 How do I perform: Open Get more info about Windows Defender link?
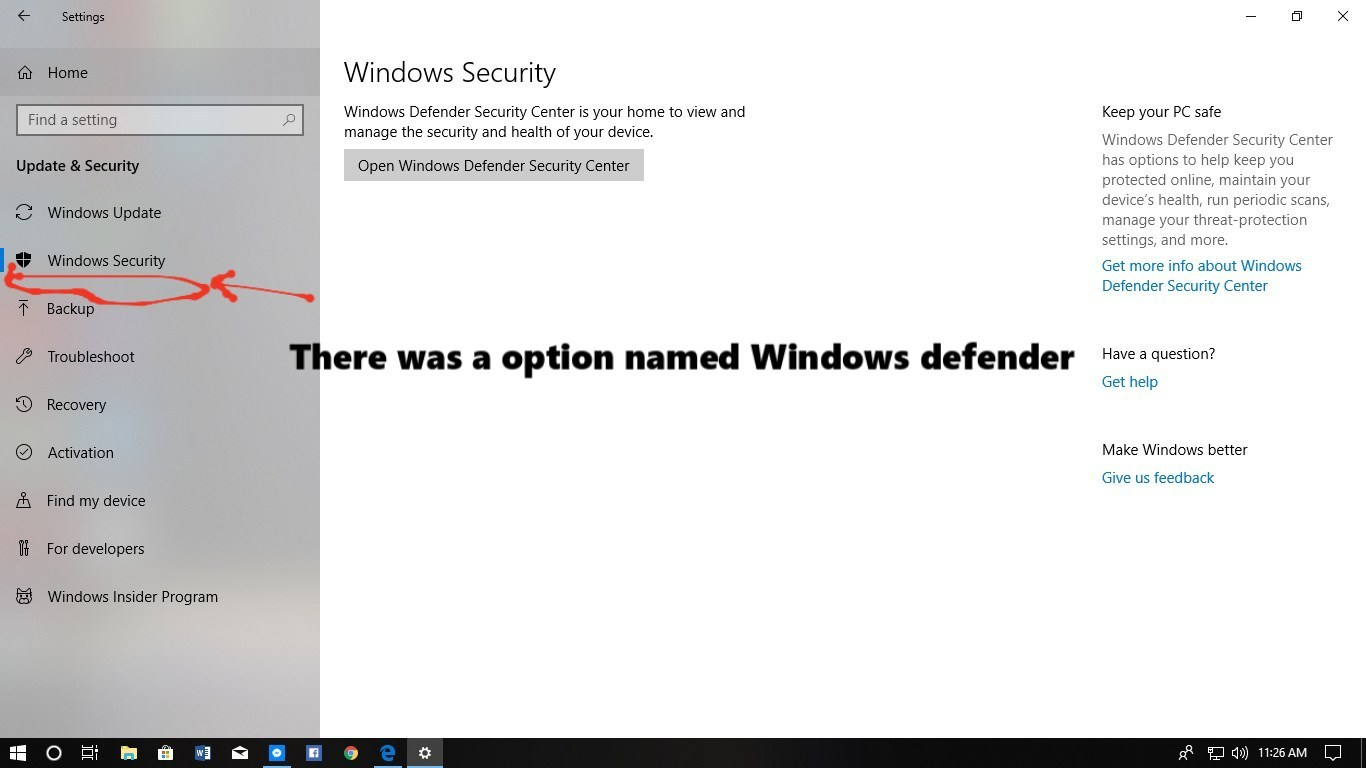pos(1201,276)
